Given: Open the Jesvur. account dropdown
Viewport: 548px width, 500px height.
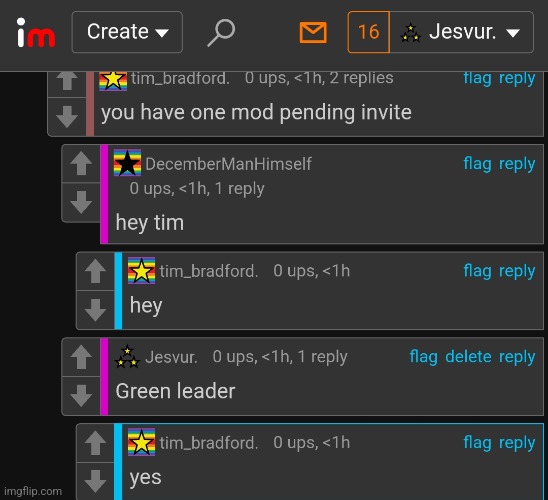Looking at the screenshot, I should click(x=461, y=32).
